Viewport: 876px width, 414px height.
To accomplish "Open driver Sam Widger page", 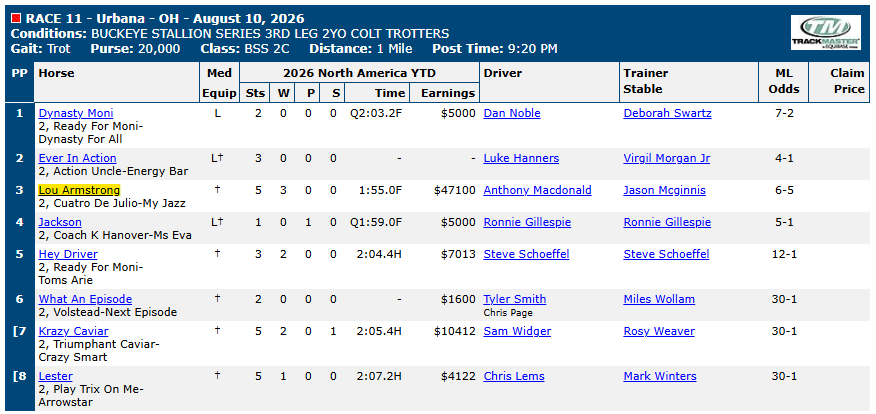I will (x=517, y=331).
